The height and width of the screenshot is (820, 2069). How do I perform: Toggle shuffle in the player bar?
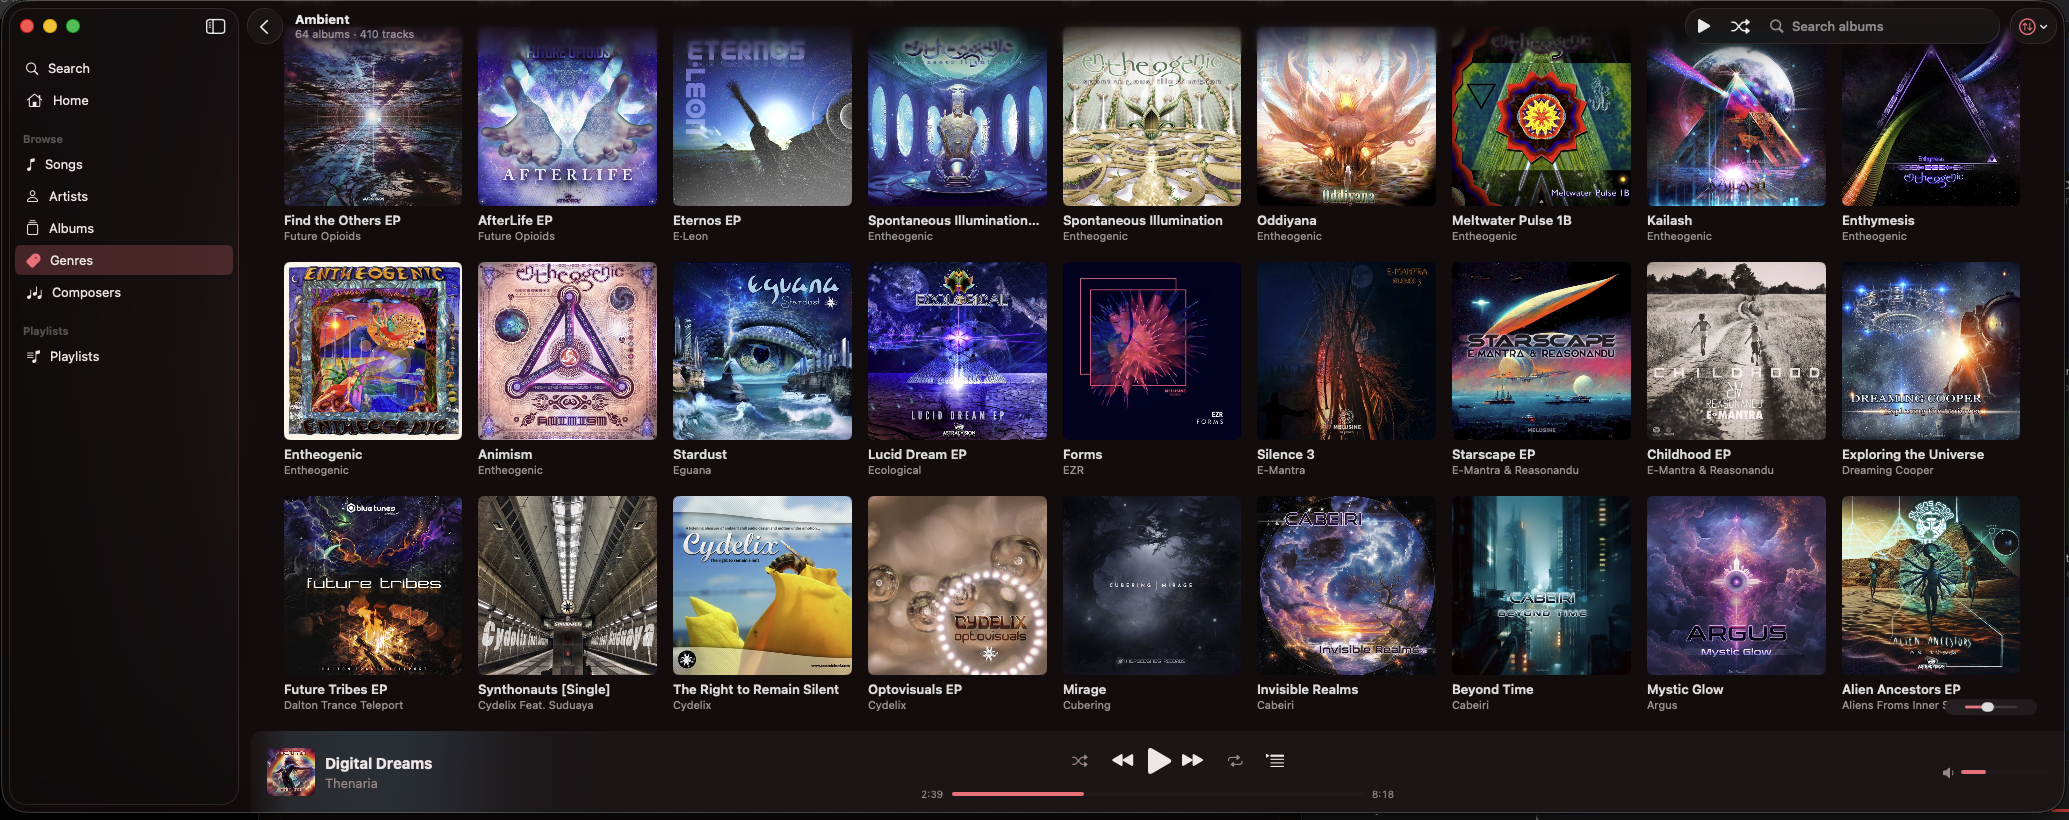[1080, 761]
